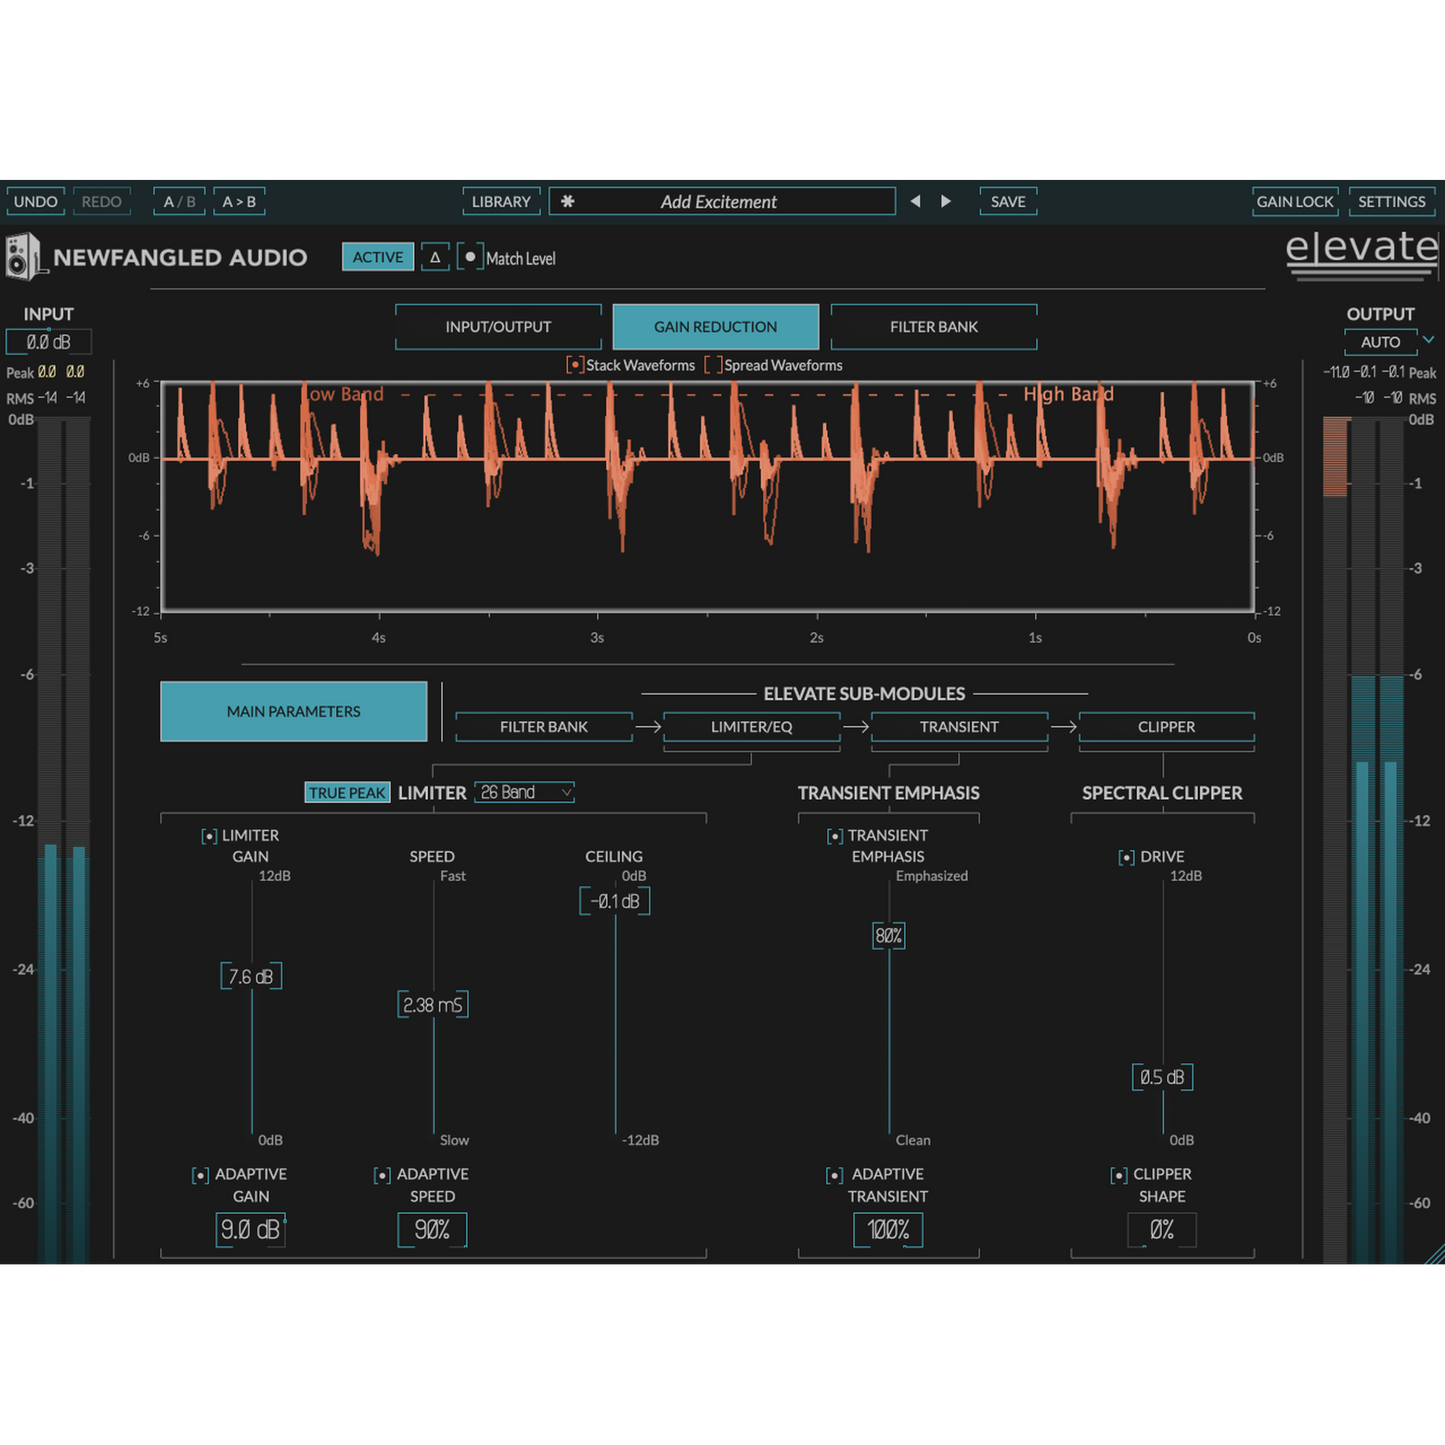Open the Add Excitement preset menu
This screenshot has width=1445, height=1445.
(x=718, y=201)
